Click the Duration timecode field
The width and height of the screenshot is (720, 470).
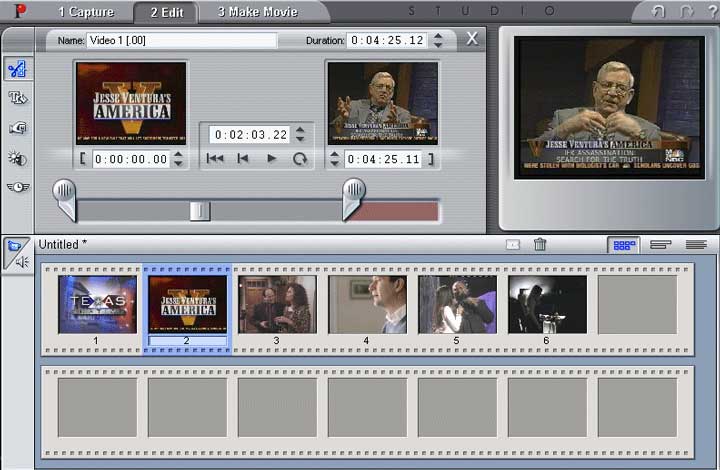pyautogui.click(x=387, y=40)
